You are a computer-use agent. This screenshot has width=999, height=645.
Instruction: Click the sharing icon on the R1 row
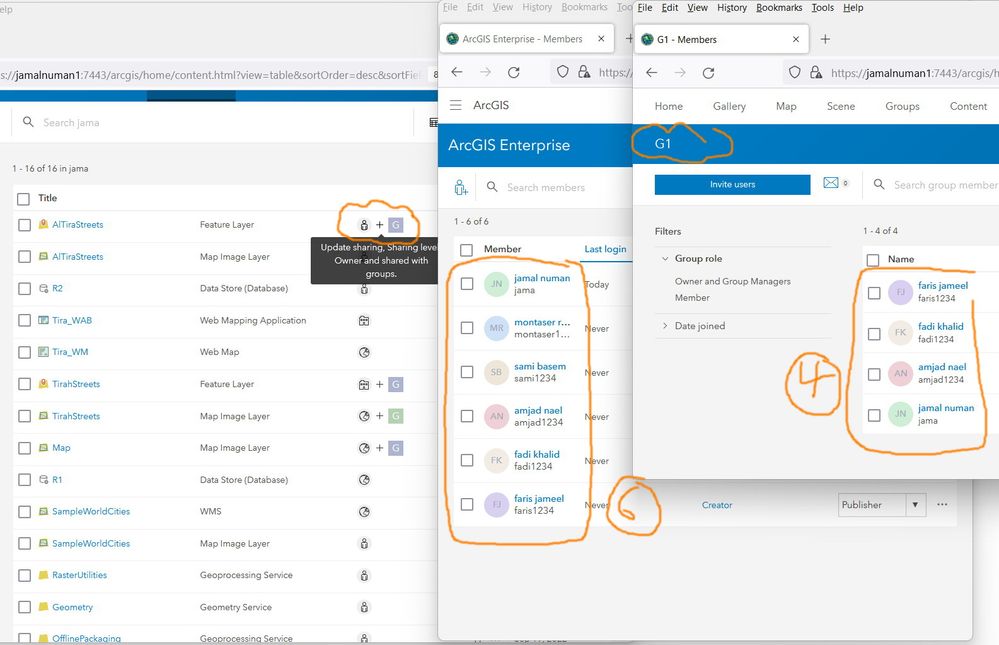364,480
